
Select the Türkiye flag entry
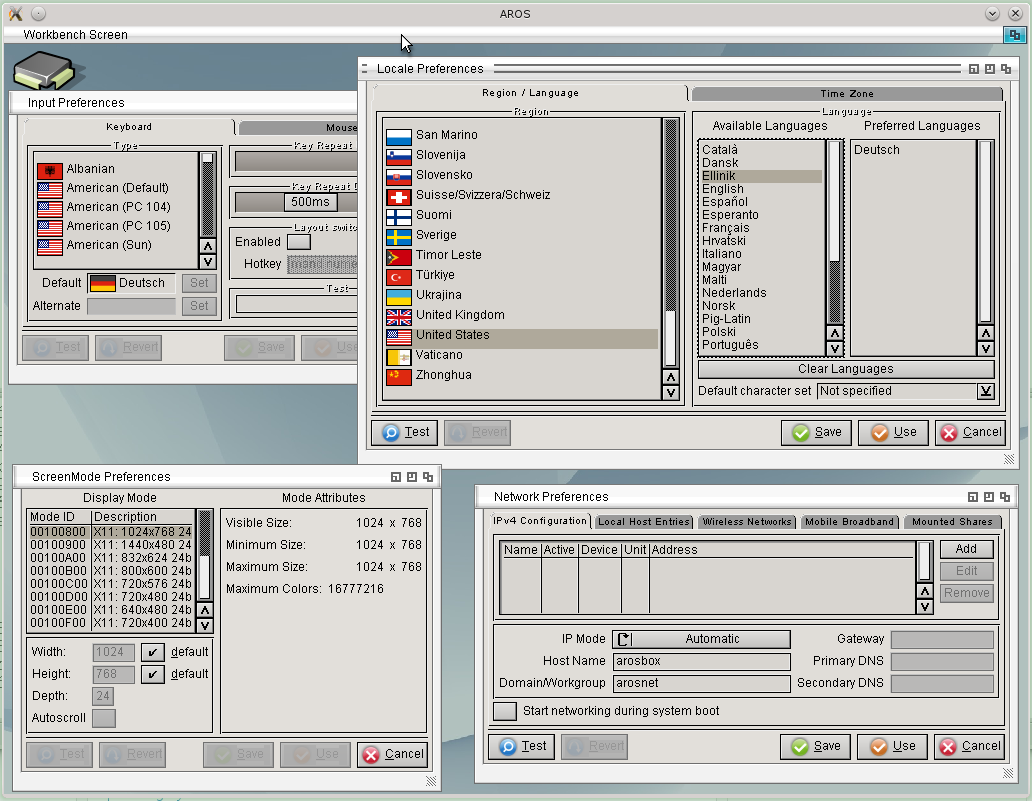(399, 275)
